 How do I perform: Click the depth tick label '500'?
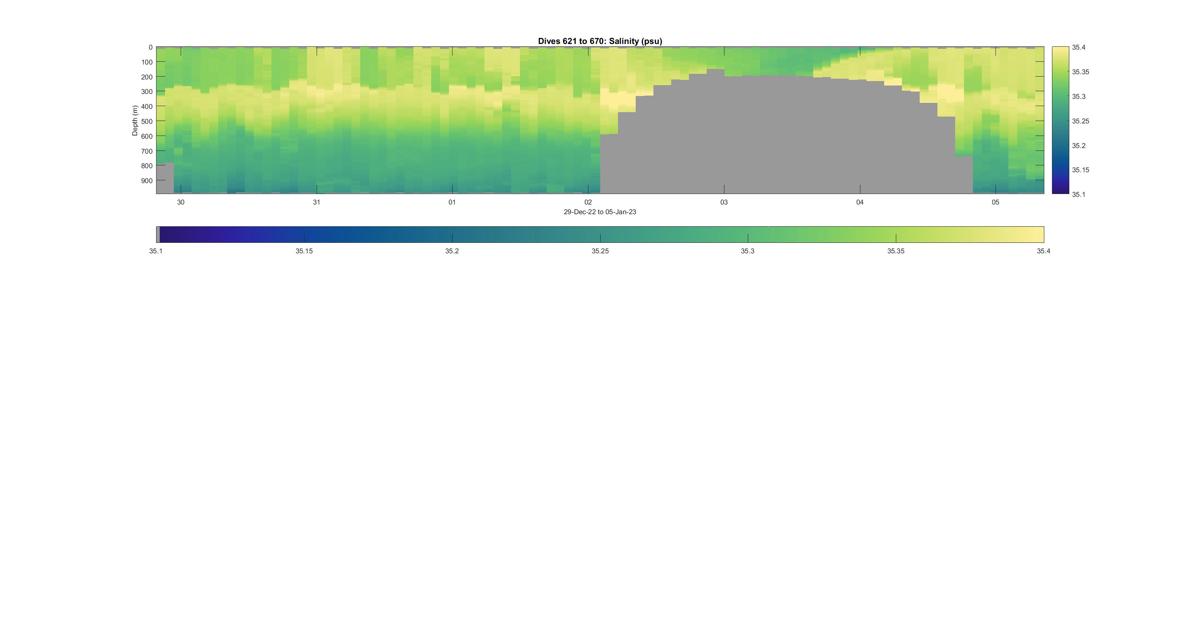point(146,122)
